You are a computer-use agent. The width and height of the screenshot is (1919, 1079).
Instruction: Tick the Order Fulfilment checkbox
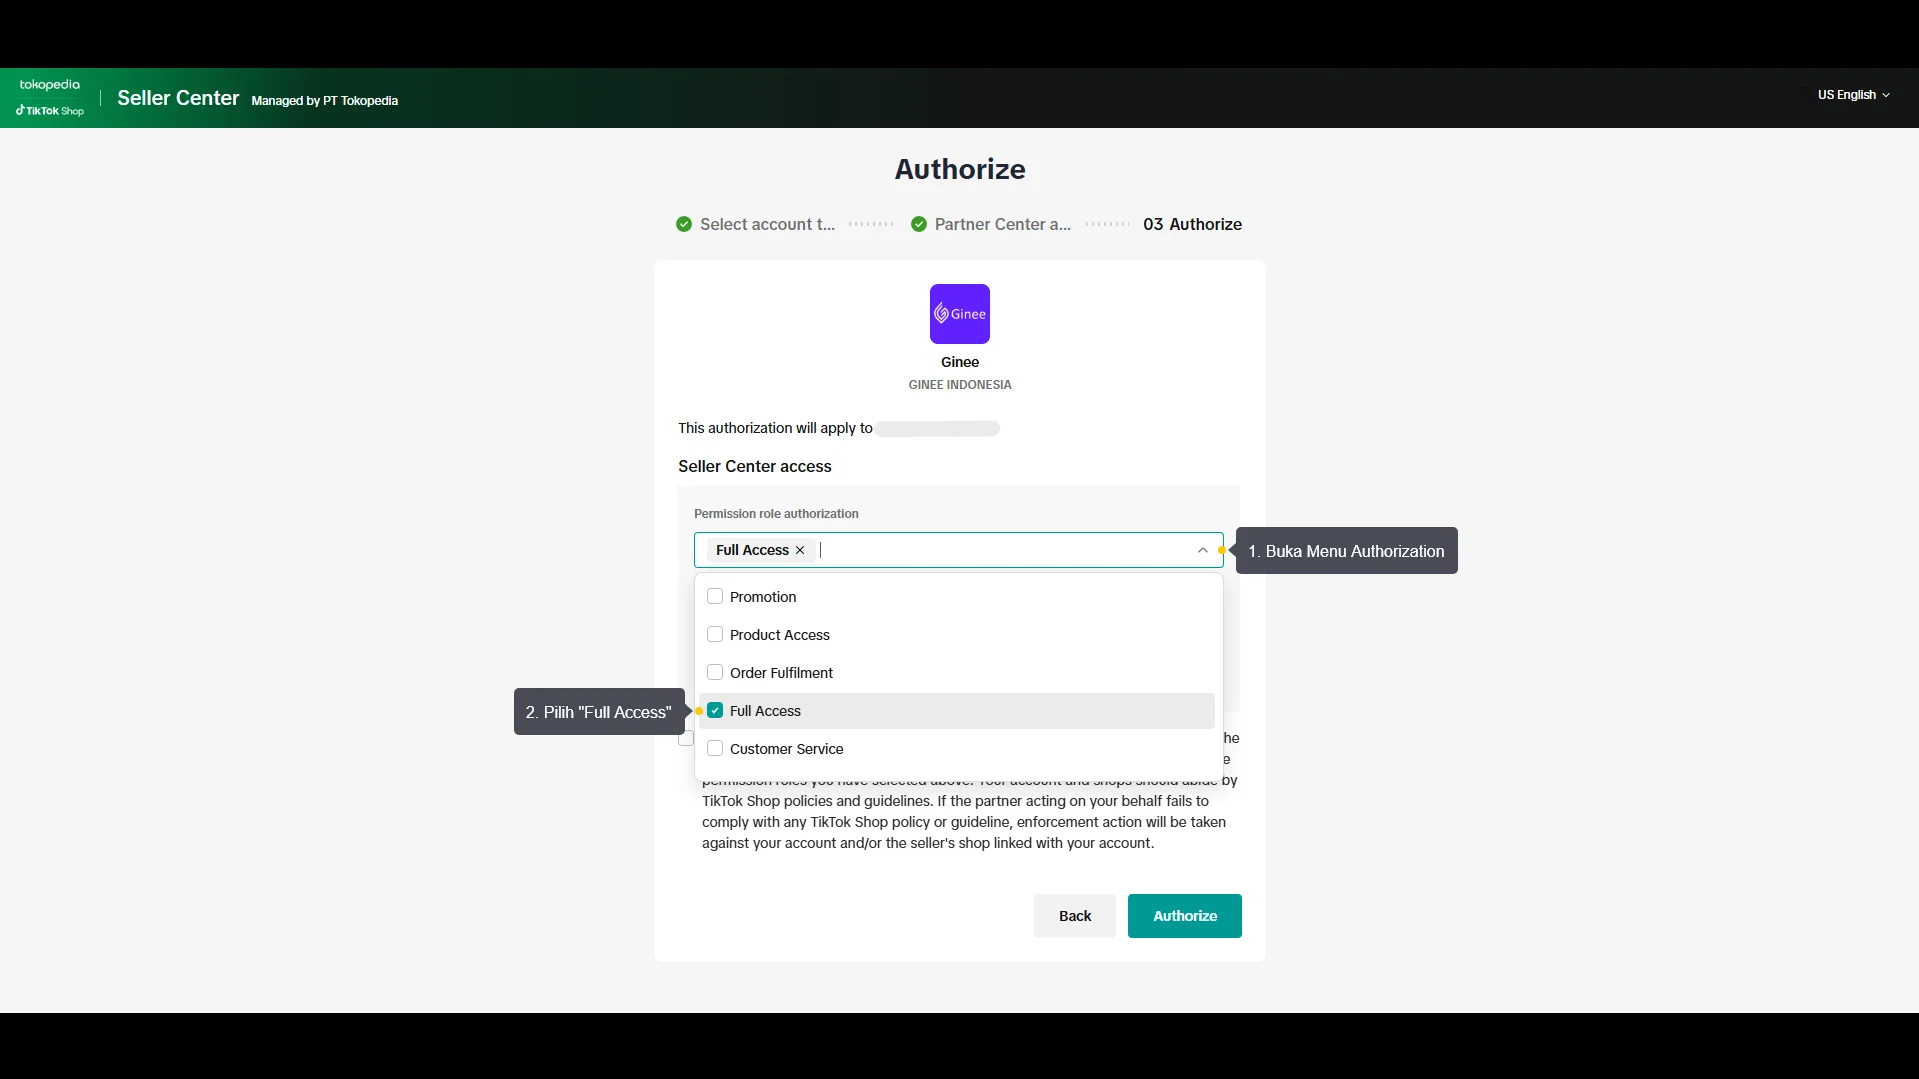[715, 673]
